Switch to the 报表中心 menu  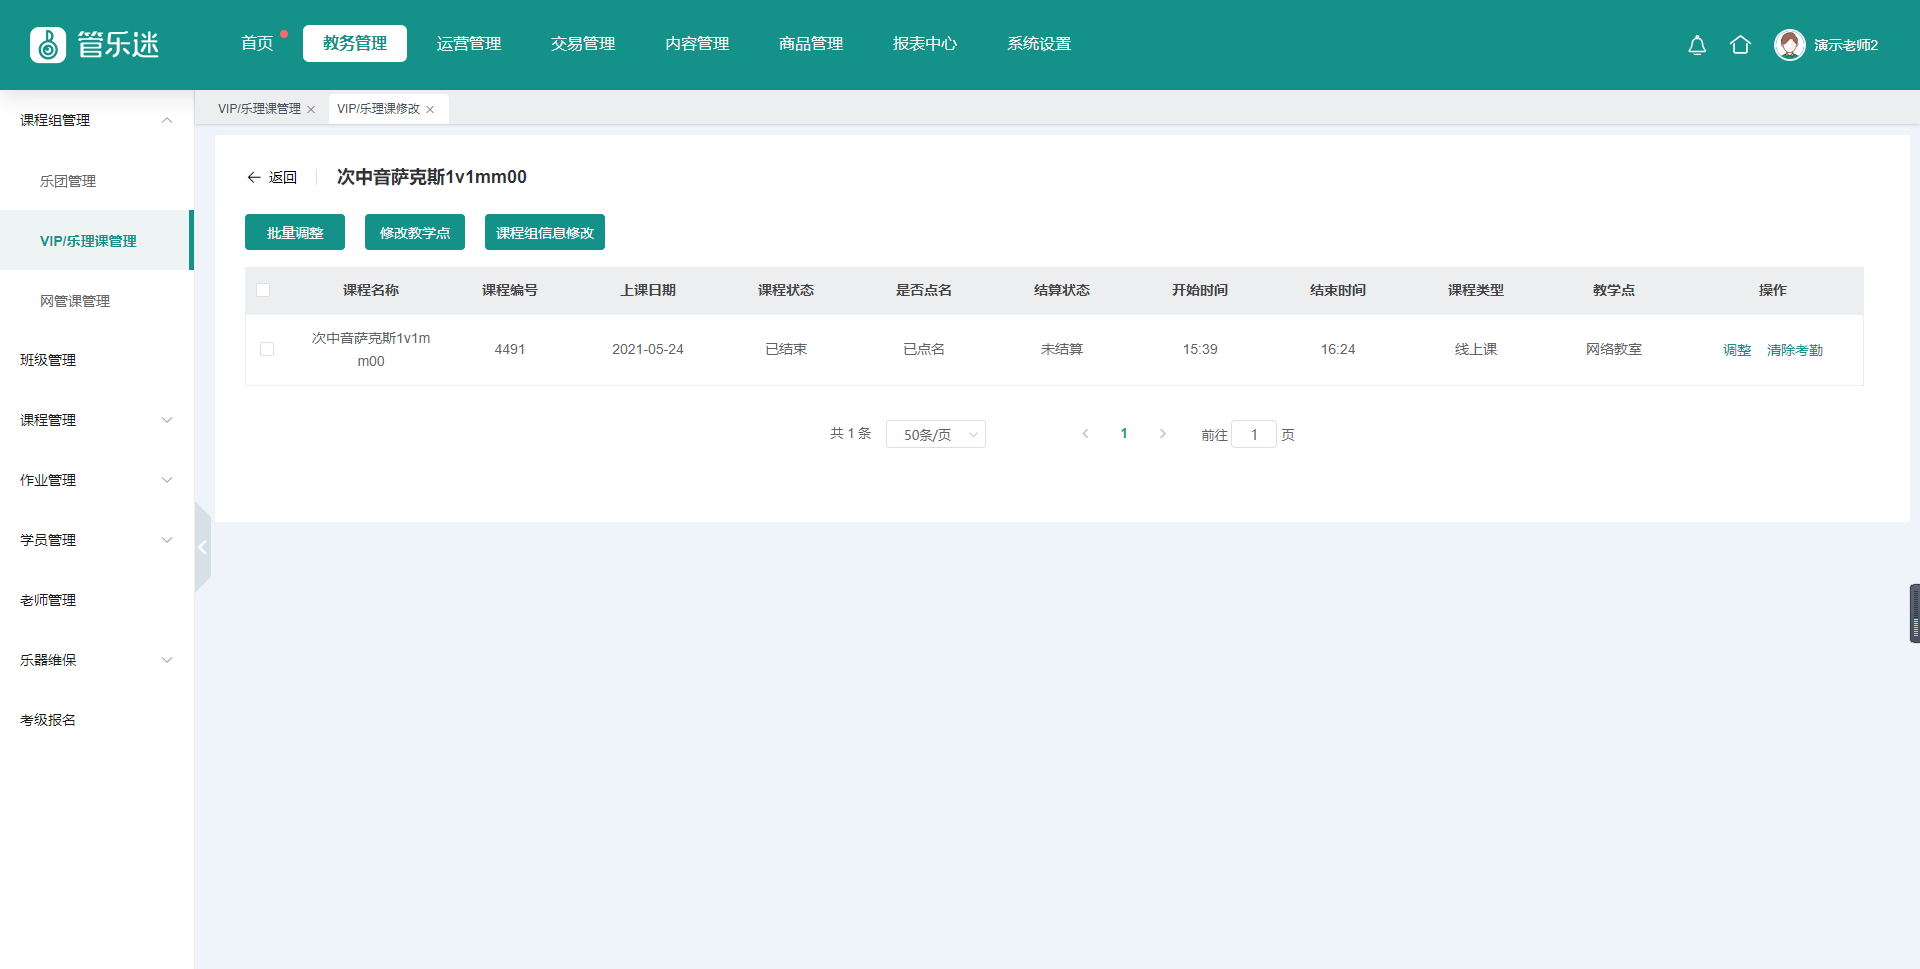click(925, 44)
